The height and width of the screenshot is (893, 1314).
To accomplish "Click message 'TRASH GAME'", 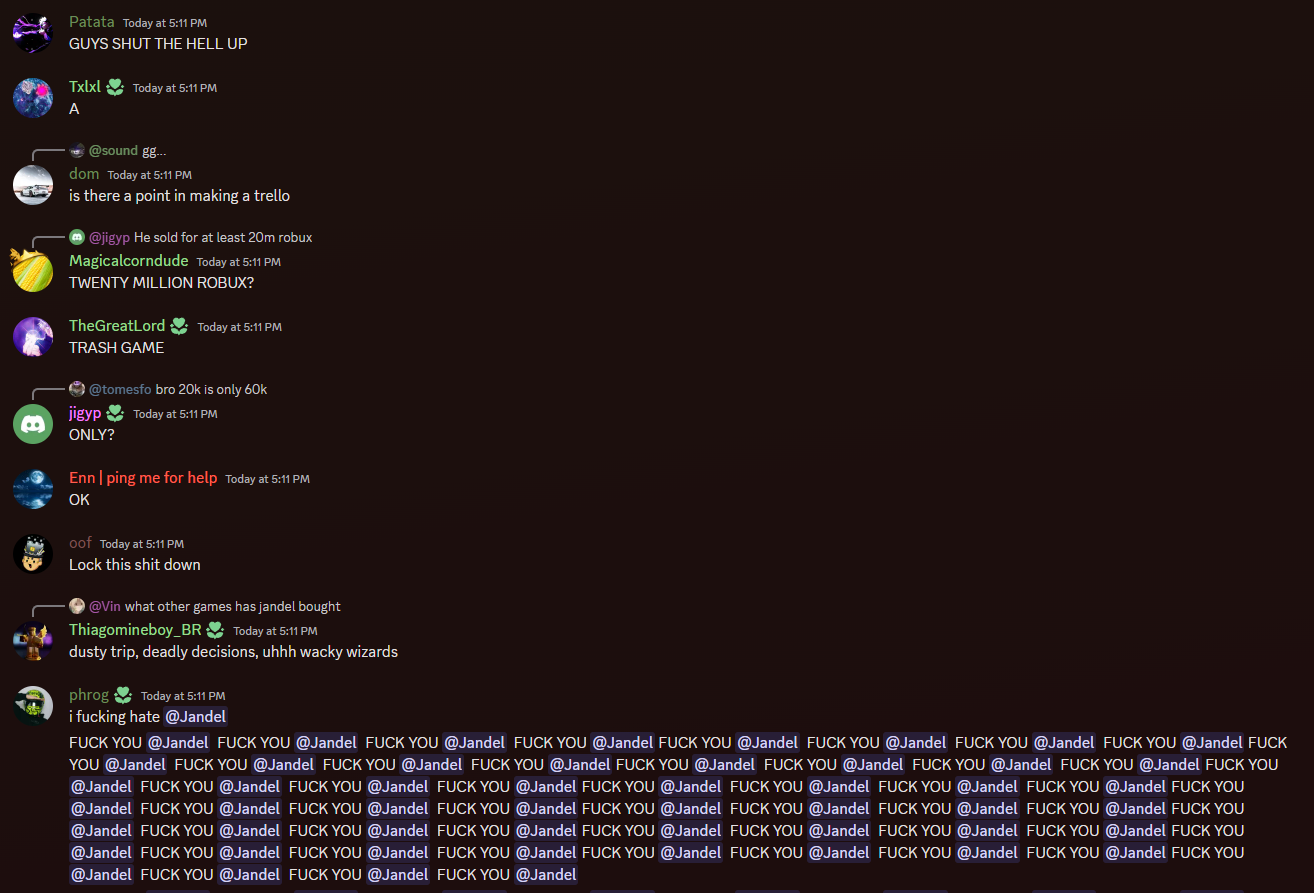I will (x=116, y=348).
